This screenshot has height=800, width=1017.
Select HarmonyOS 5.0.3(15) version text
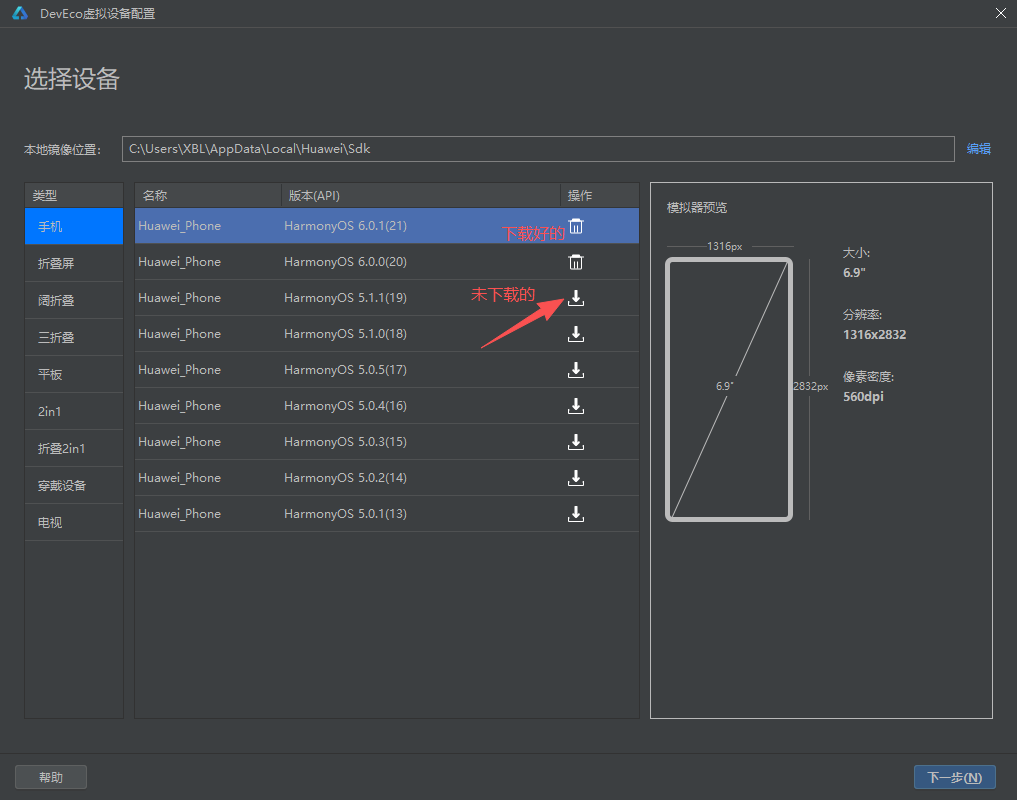pyautogui.click(x=346, y=442)
